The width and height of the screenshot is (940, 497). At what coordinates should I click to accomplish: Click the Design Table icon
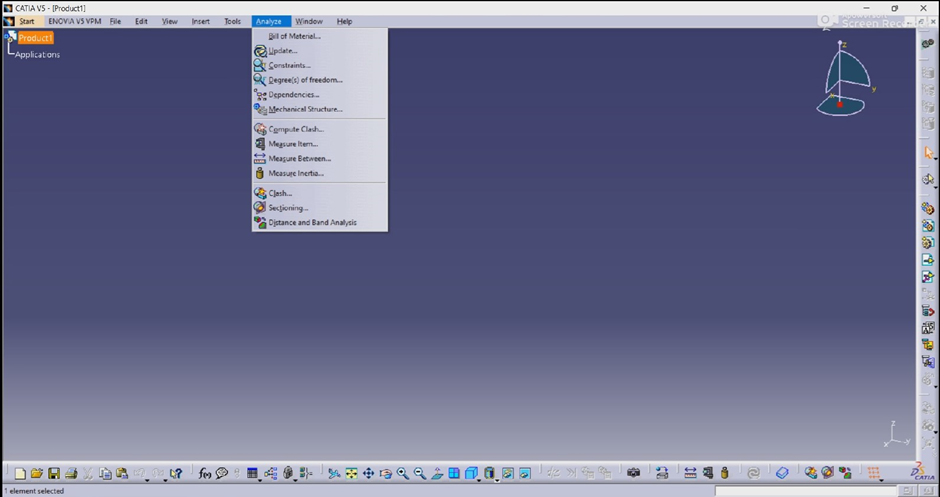[x=252, y=473]
